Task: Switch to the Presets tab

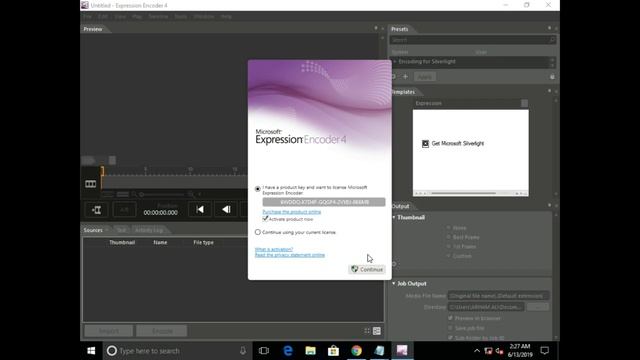Action: (x=400, y=29)
